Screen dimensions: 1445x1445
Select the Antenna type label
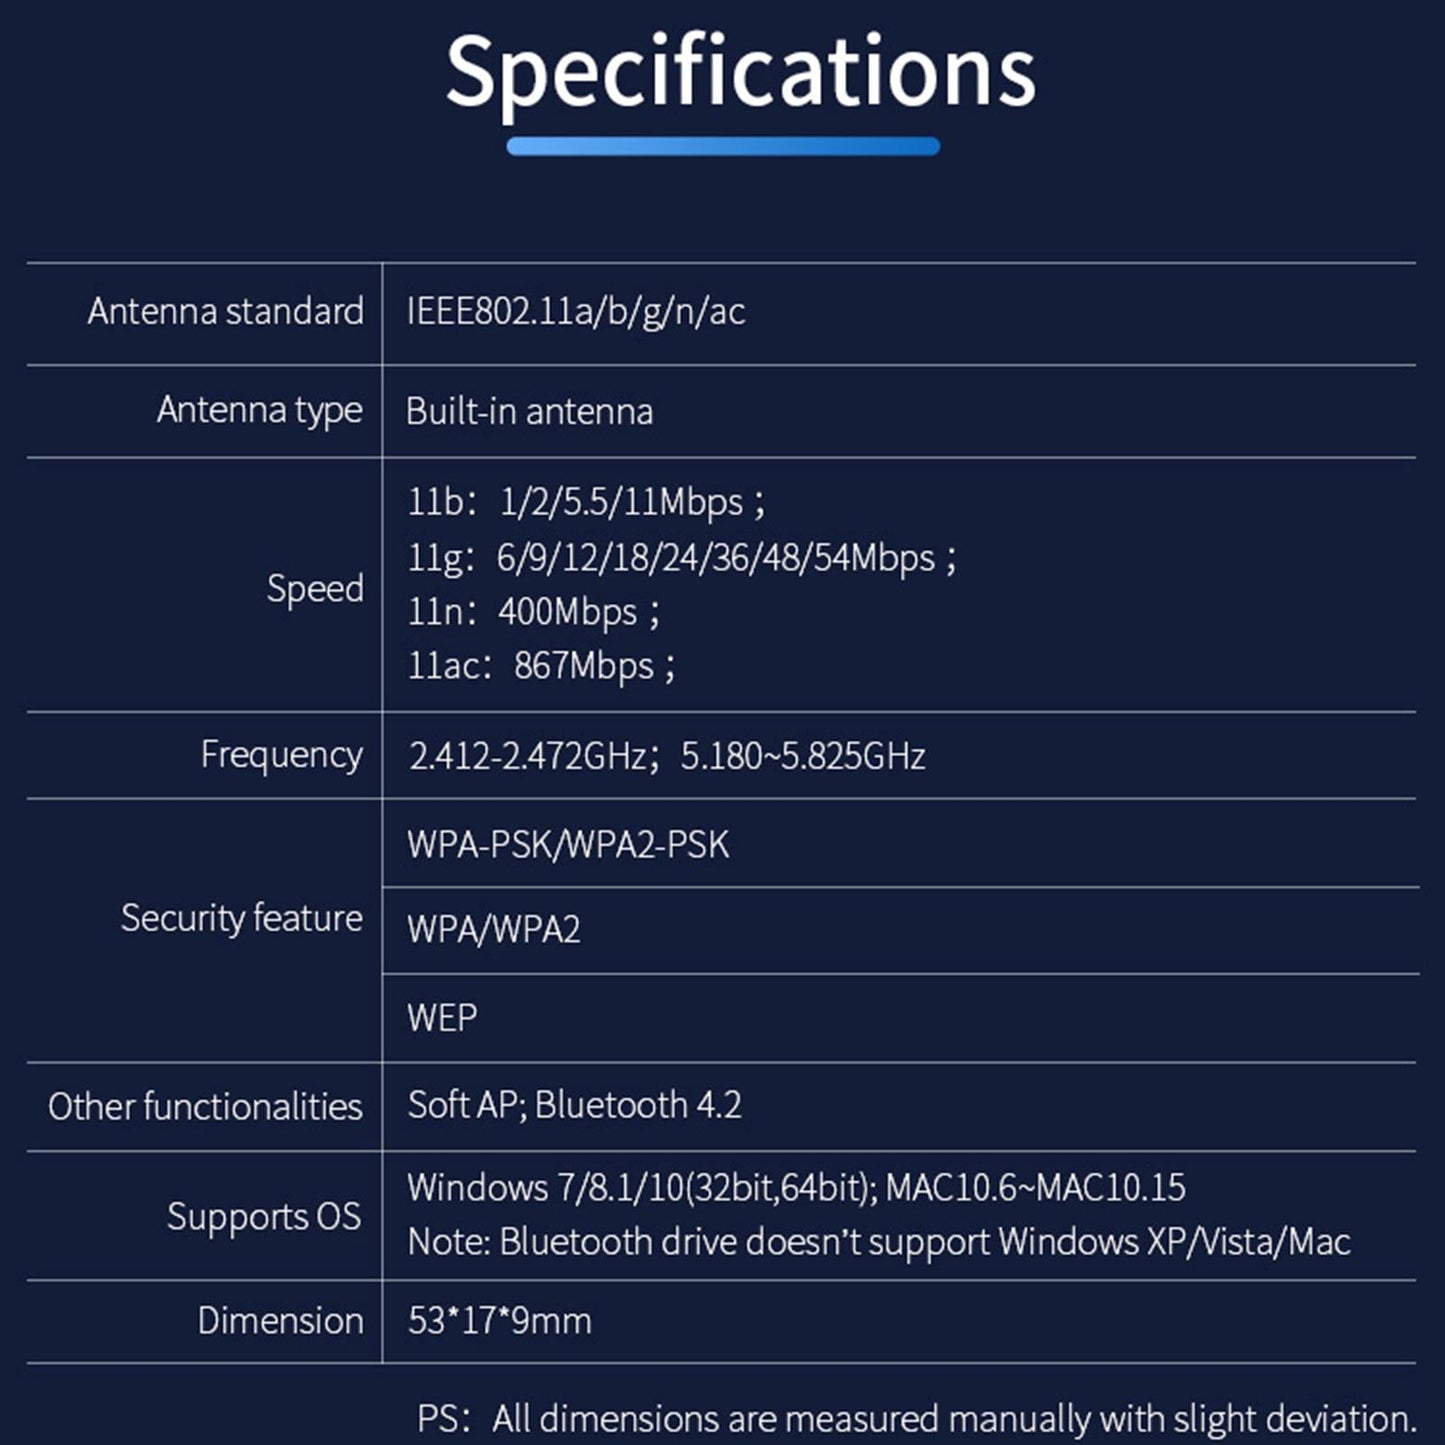coord(259,410)
